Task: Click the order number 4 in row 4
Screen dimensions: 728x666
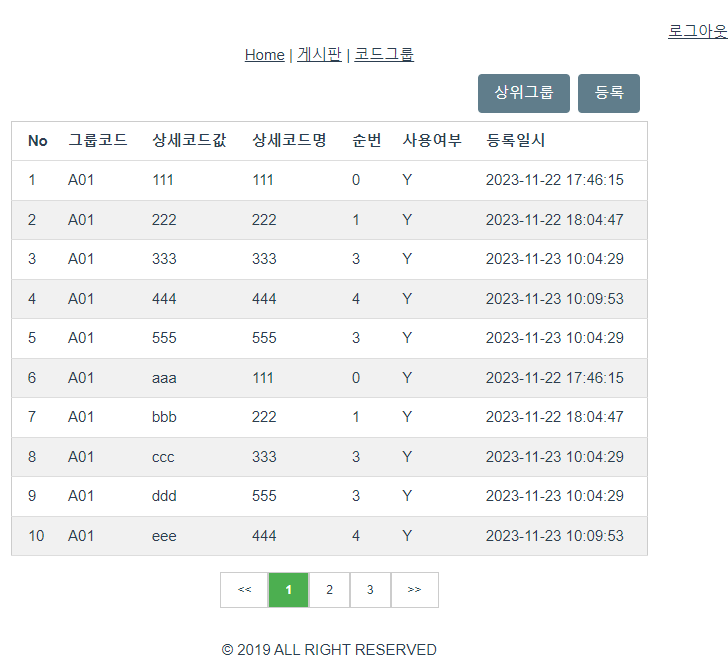Action: click(x=356, y=299)
